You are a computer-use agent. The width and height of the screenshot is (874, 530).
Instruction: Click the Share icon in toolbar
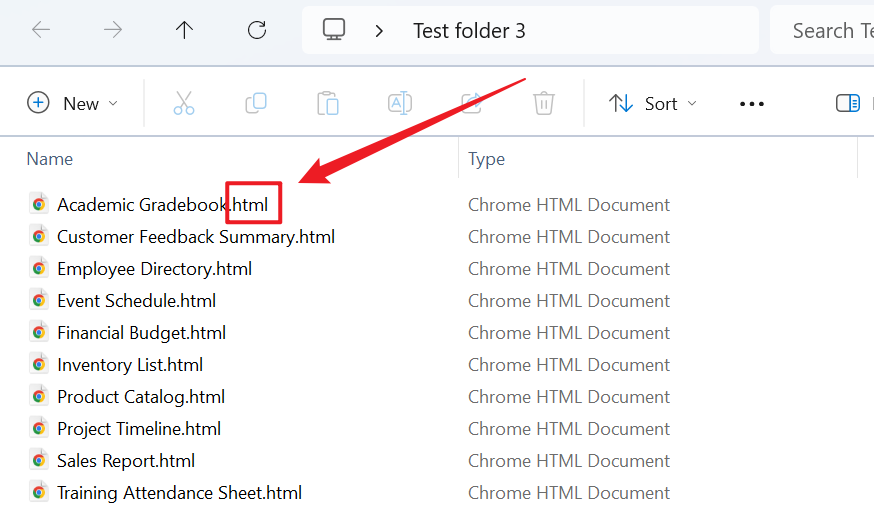click(x=472, y=104)
